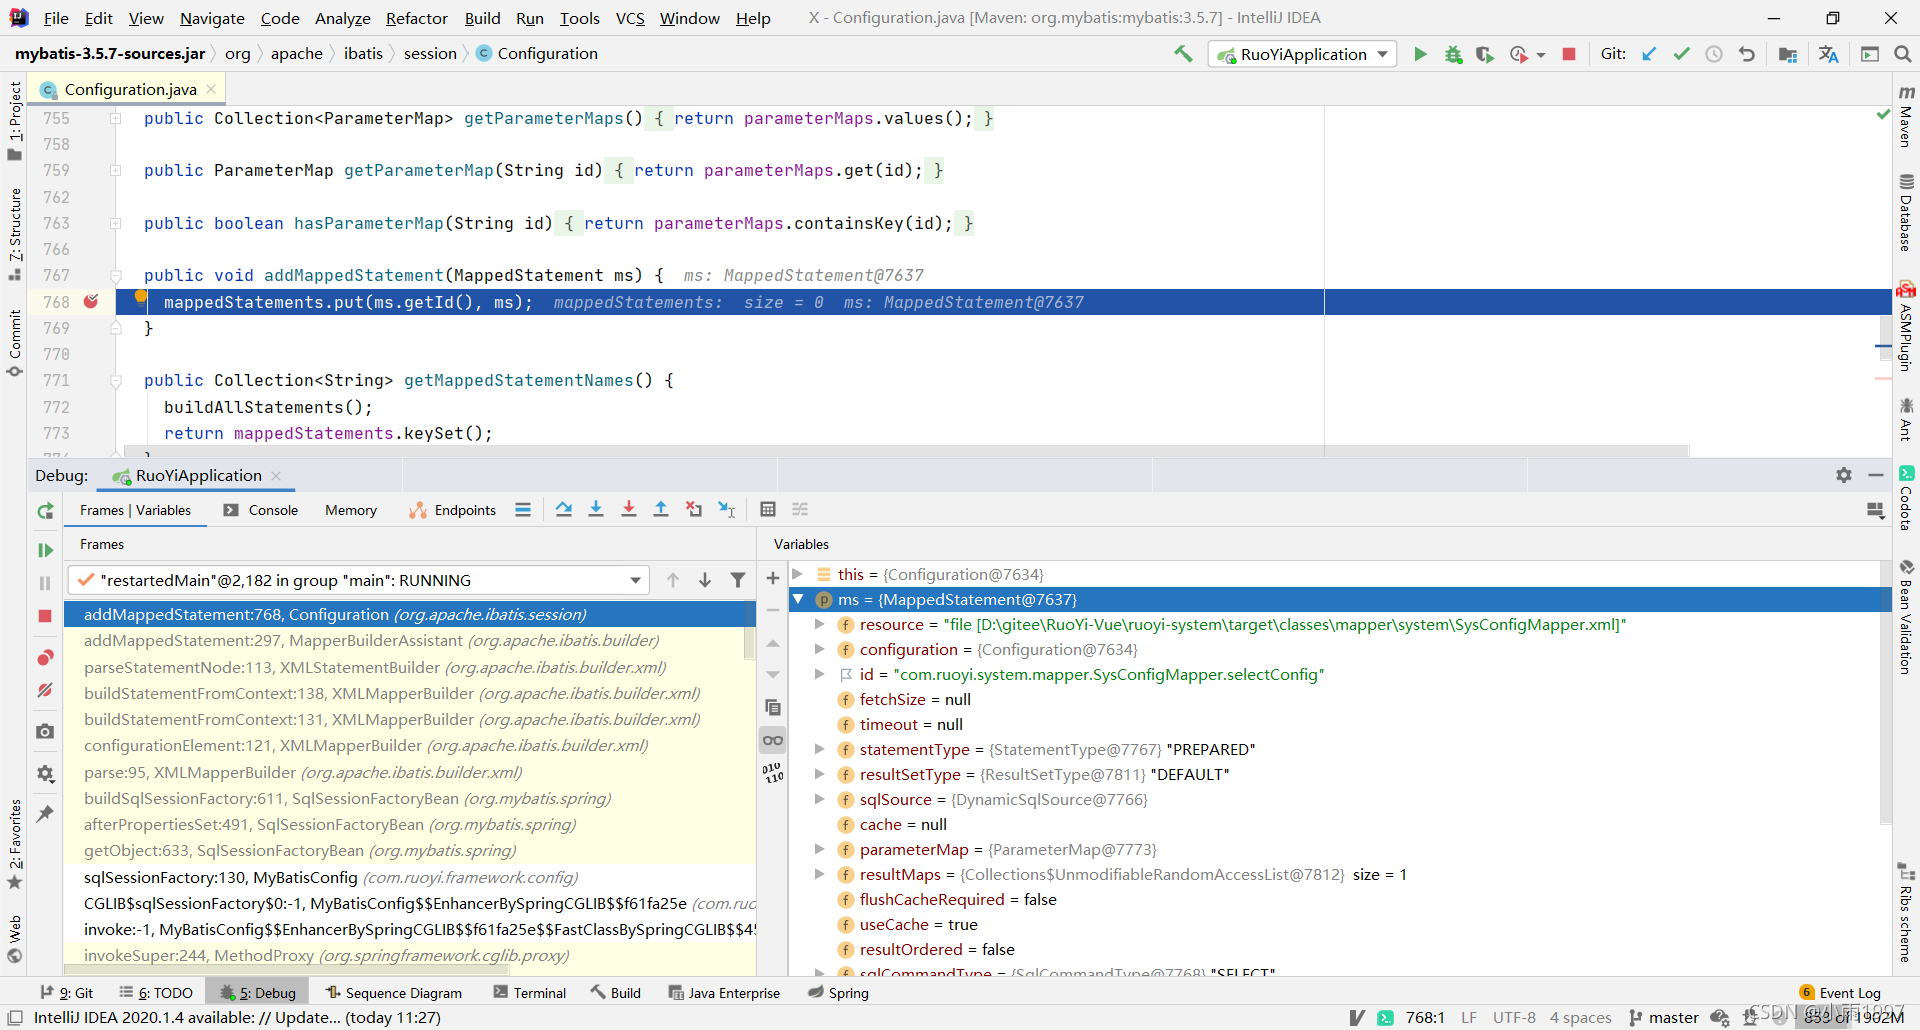The width and height of the screenshot is (1920, 1030).
Task: Toggle the frames filter funnel icon
Action: click(738, 580)
